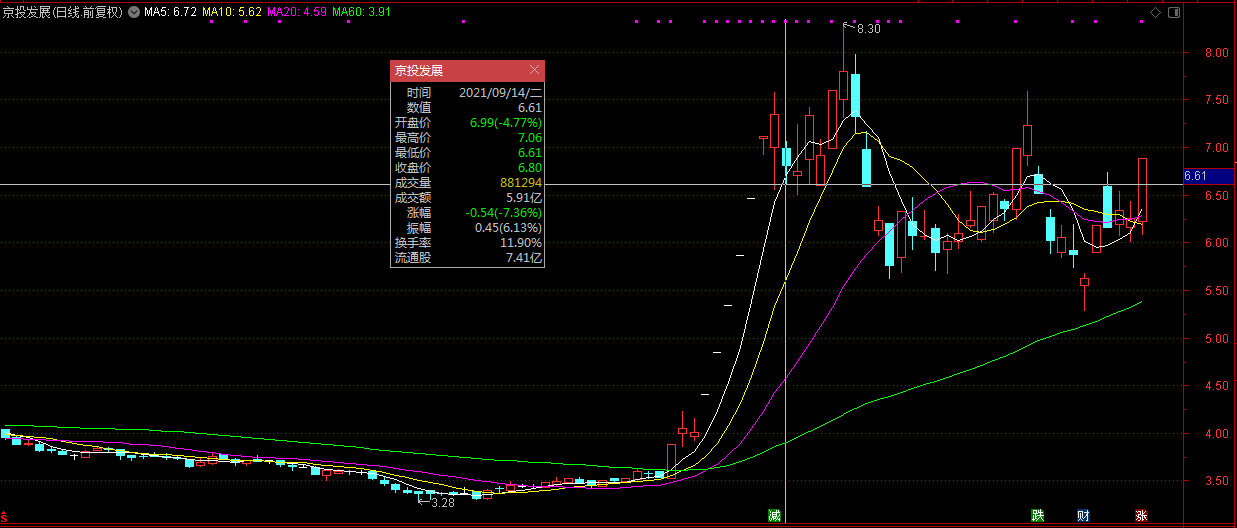Select the yellow MA10 indicator label
Viewport: 1237px width, 528px height.
click(233, 13)
